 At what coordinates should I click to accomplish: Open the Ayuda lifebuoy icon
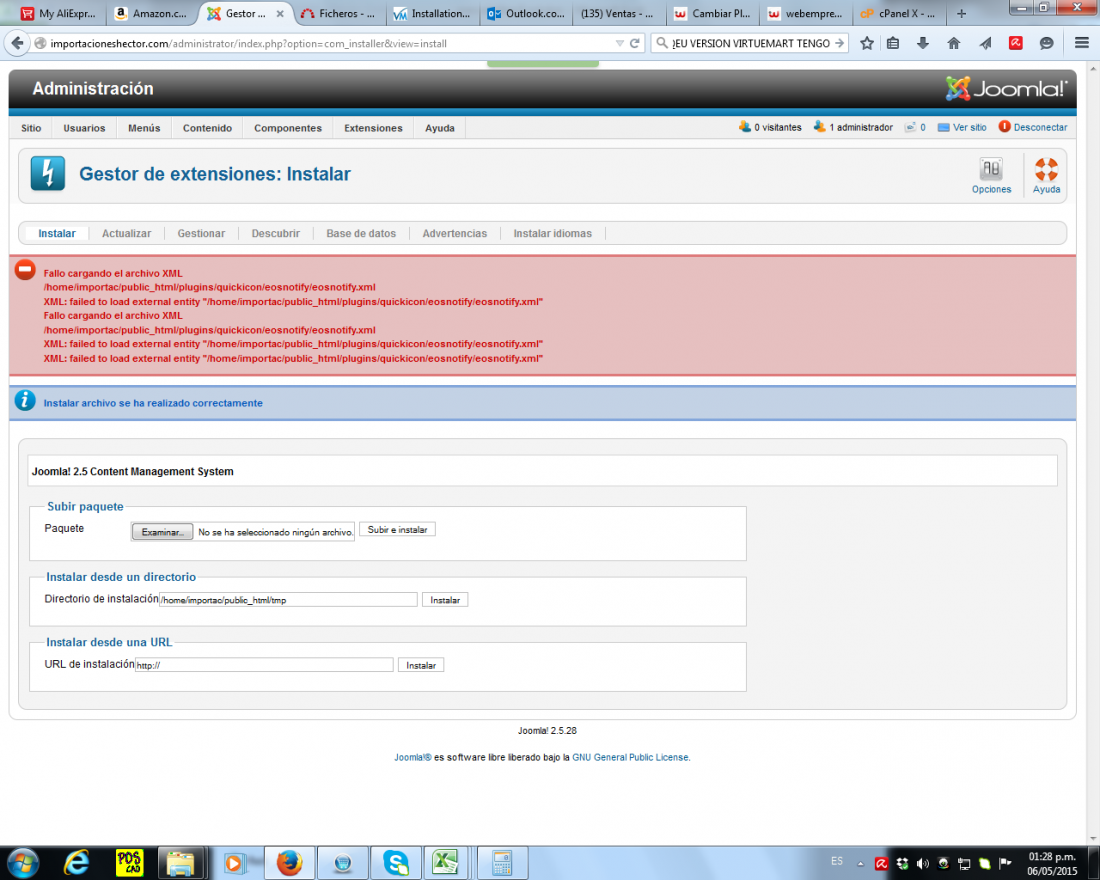1045,175
